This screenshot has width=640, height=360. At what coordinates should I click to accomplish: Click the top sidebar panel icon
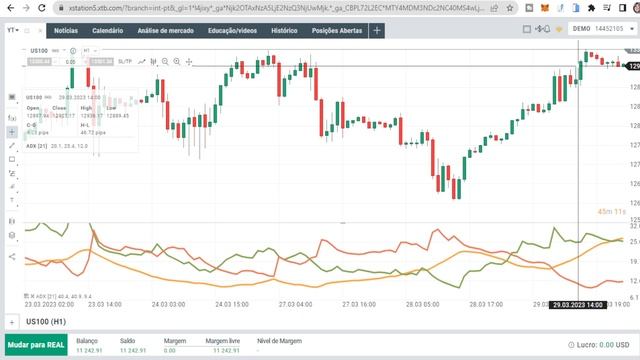coord(12,97)
